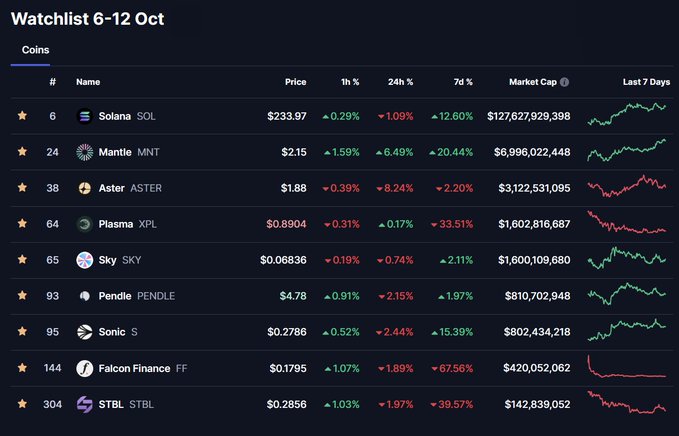The image size is (679, 436).
Task: Click the Plasma coin logo icon
Action: tap(84, 224)
